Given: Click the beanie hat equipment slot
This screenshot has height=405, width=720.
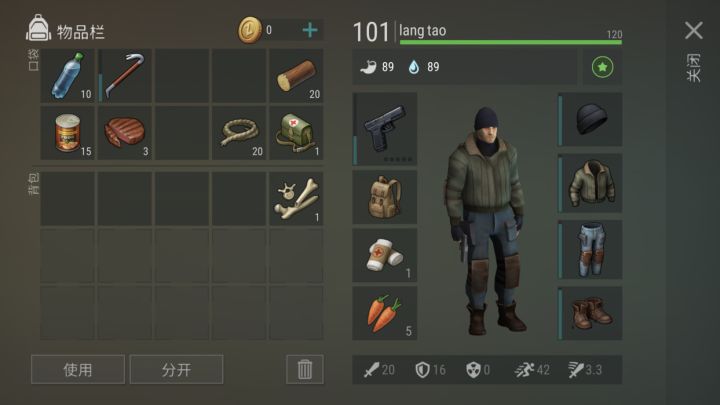Looking at the screenshot, I should pos(590,119).
